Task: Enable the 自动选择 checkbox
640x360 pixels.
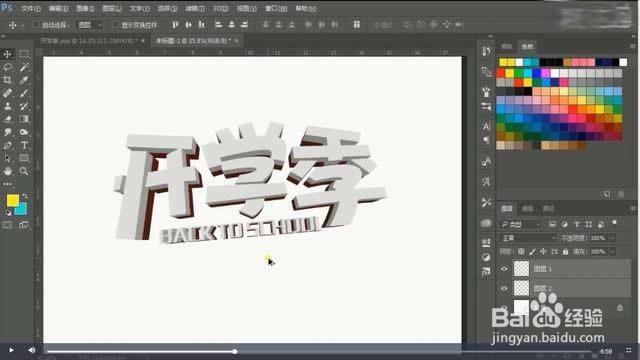Action: 36,25
